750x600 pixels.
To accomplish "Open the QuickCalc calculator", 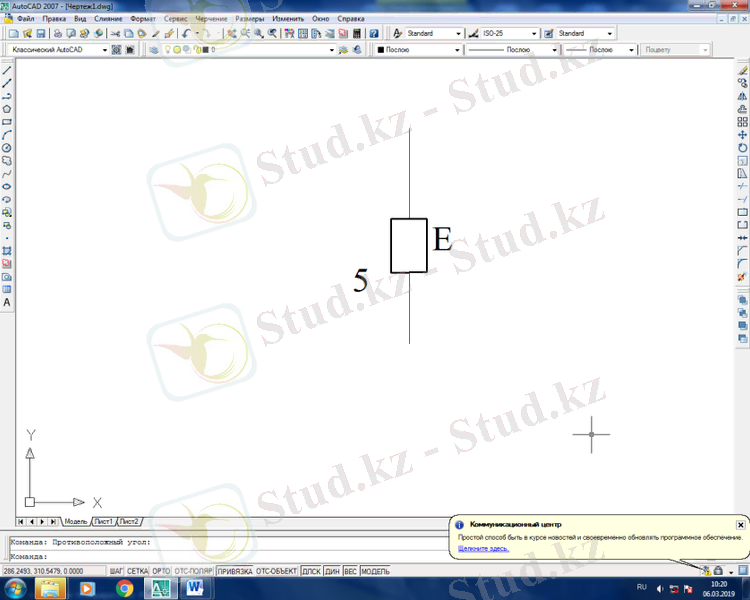I will pyautogui.click(x=357, y=33).
